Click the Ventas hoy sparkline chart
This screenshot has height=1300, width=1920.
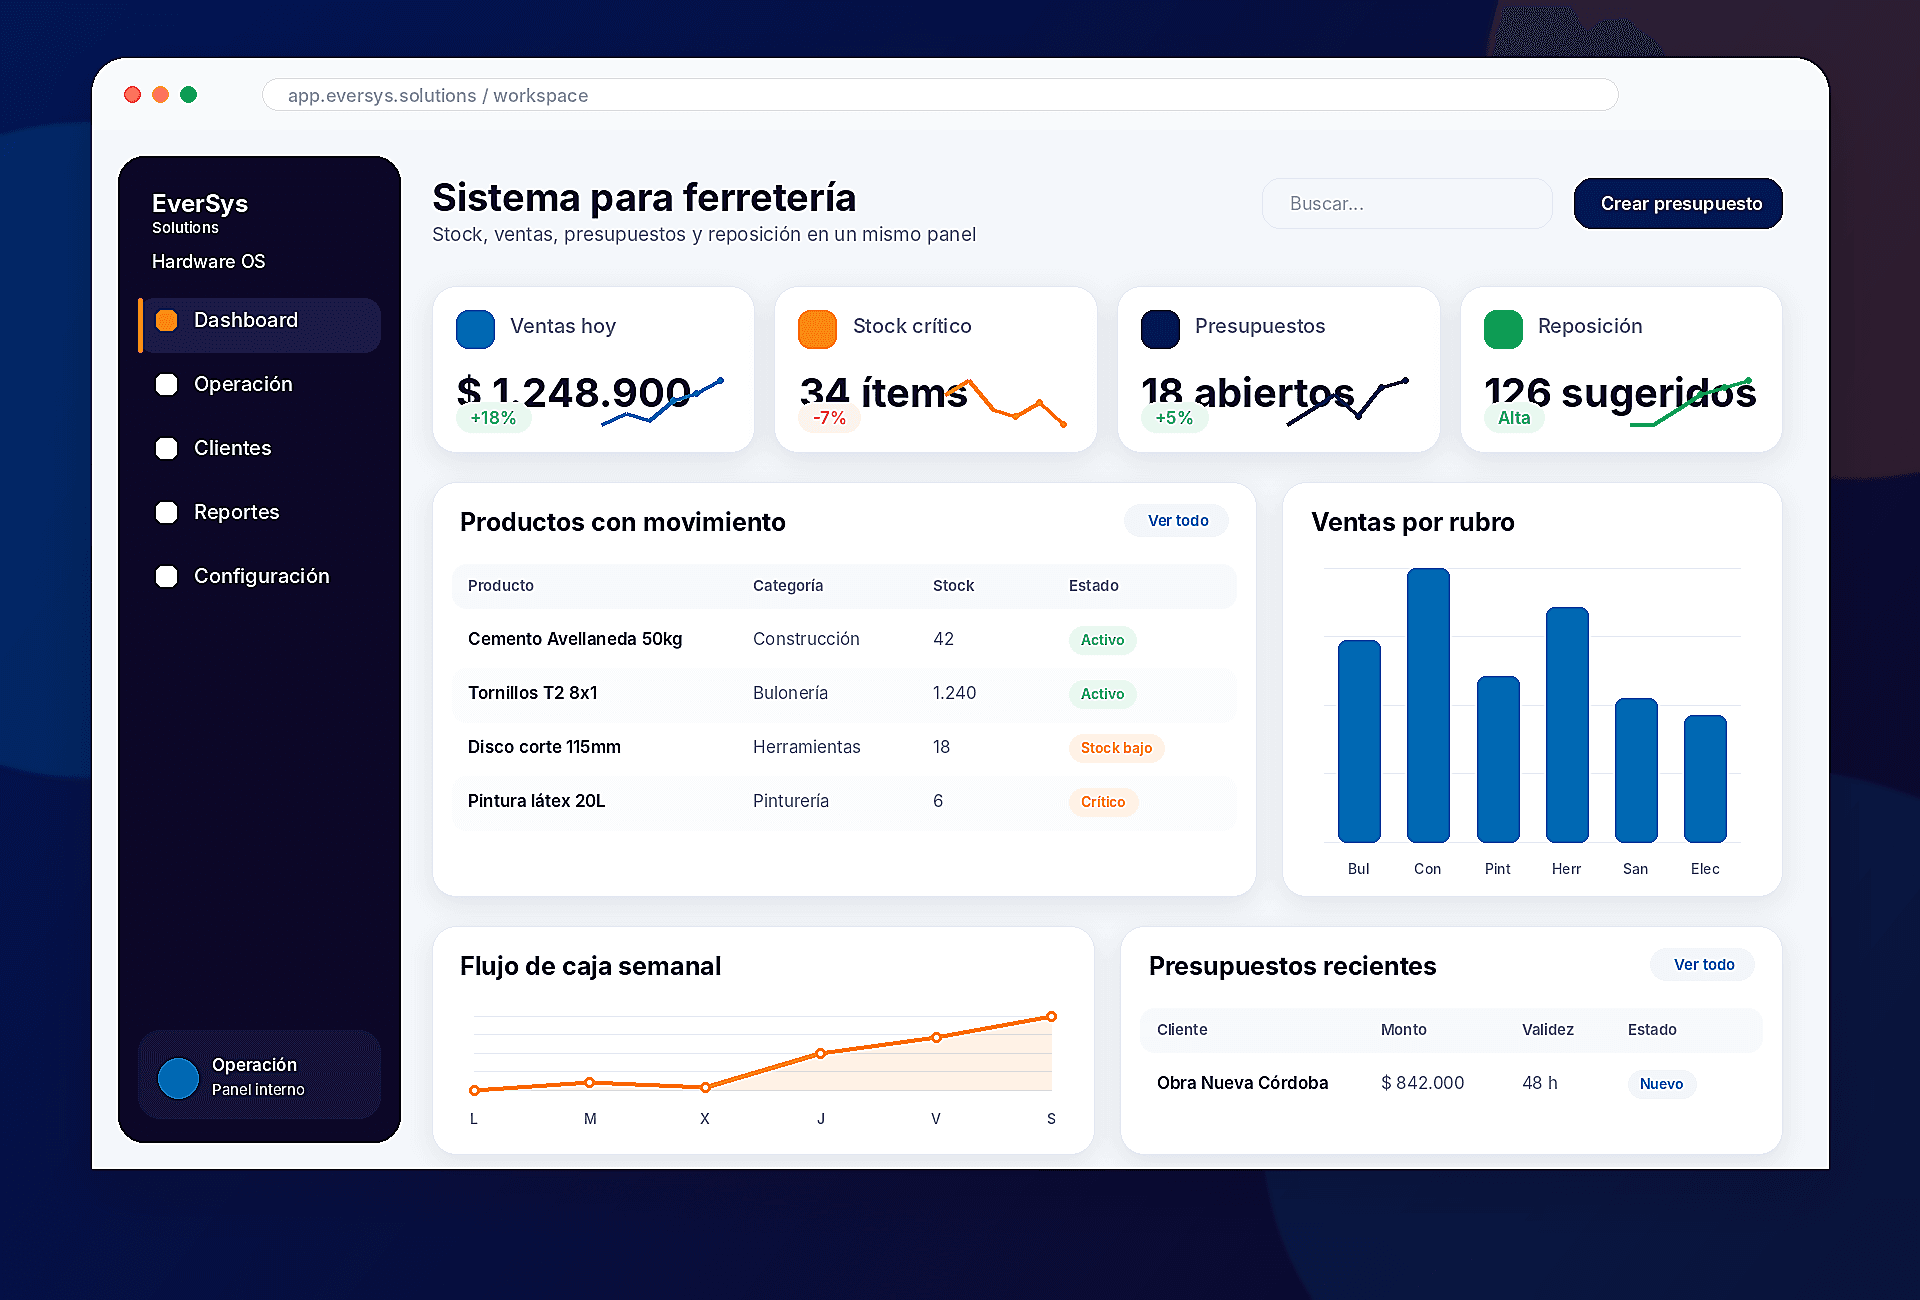(x=662, y=402)
